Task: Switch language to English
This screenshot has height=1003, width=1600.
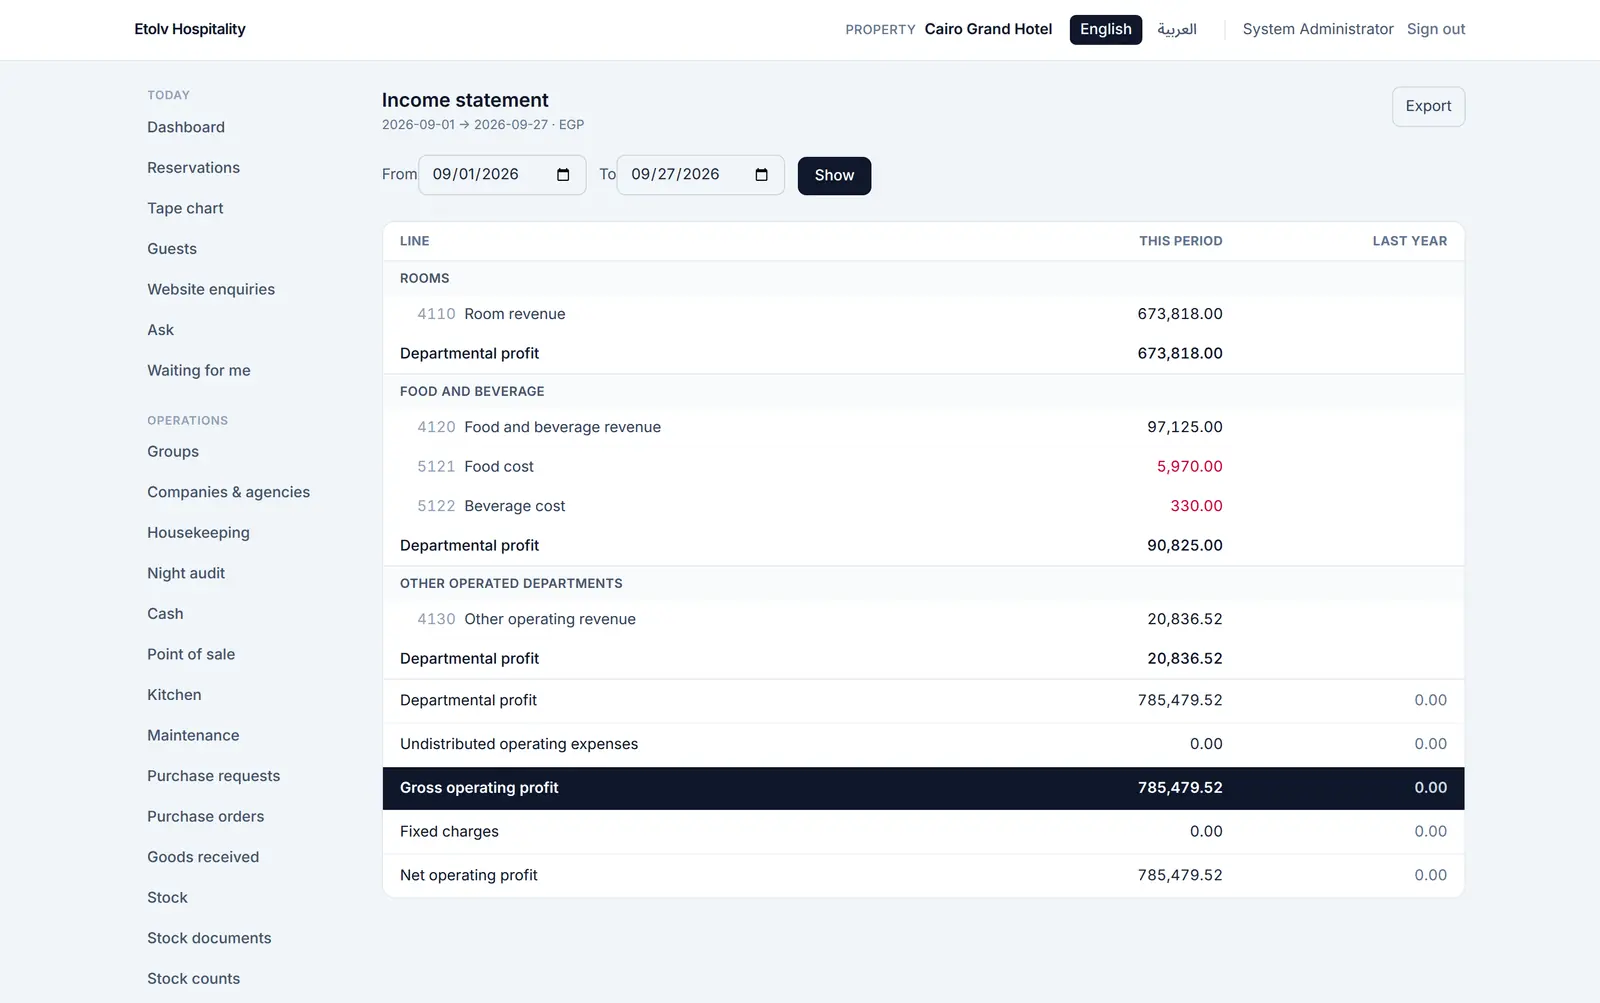Action: tap(1105, 30)
